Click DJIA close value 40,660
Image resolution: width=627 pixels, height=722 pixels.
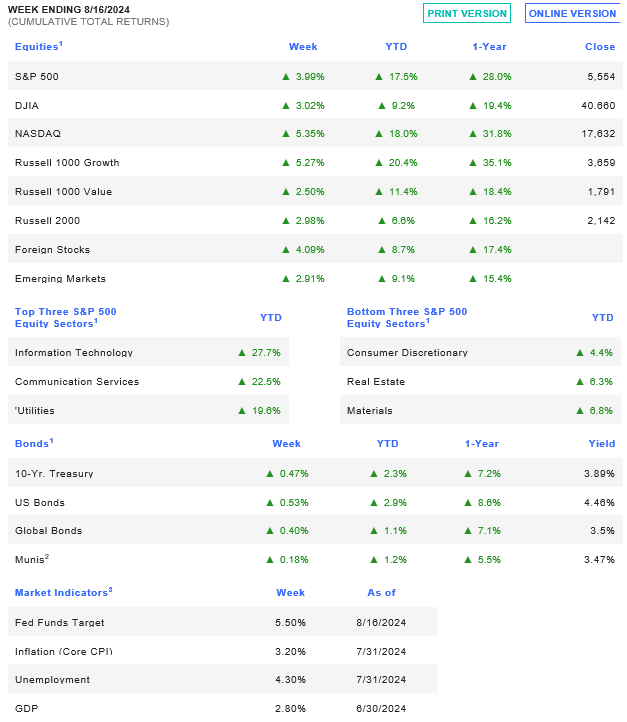pyautogui.click(x=598, y=105)
